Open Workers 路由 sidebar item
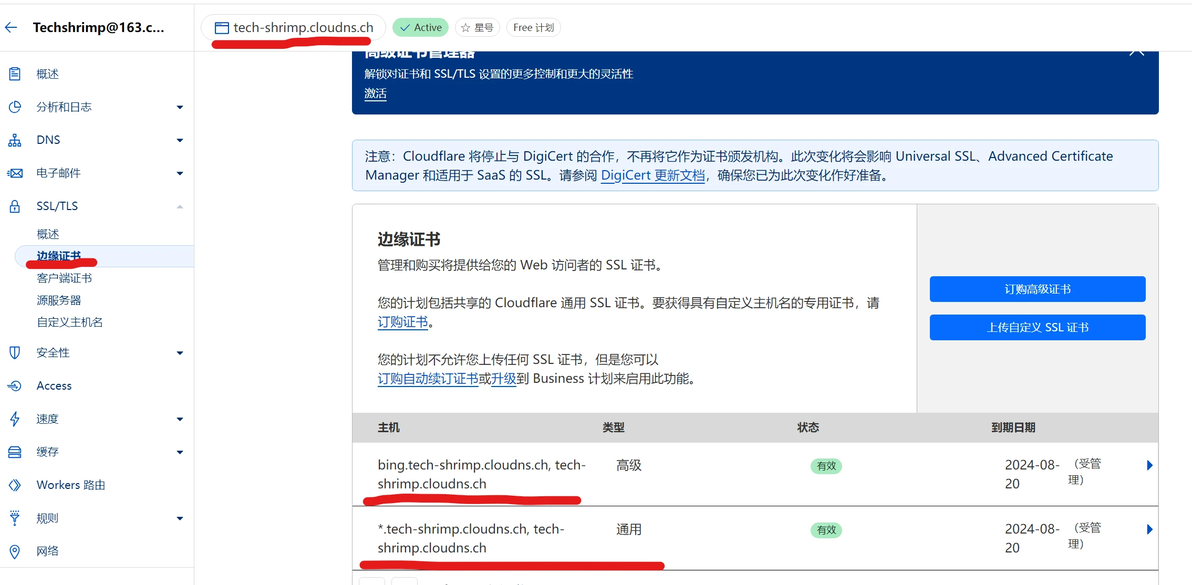Viewport: 1192px width, 585px height. click(x=71, y=485)
